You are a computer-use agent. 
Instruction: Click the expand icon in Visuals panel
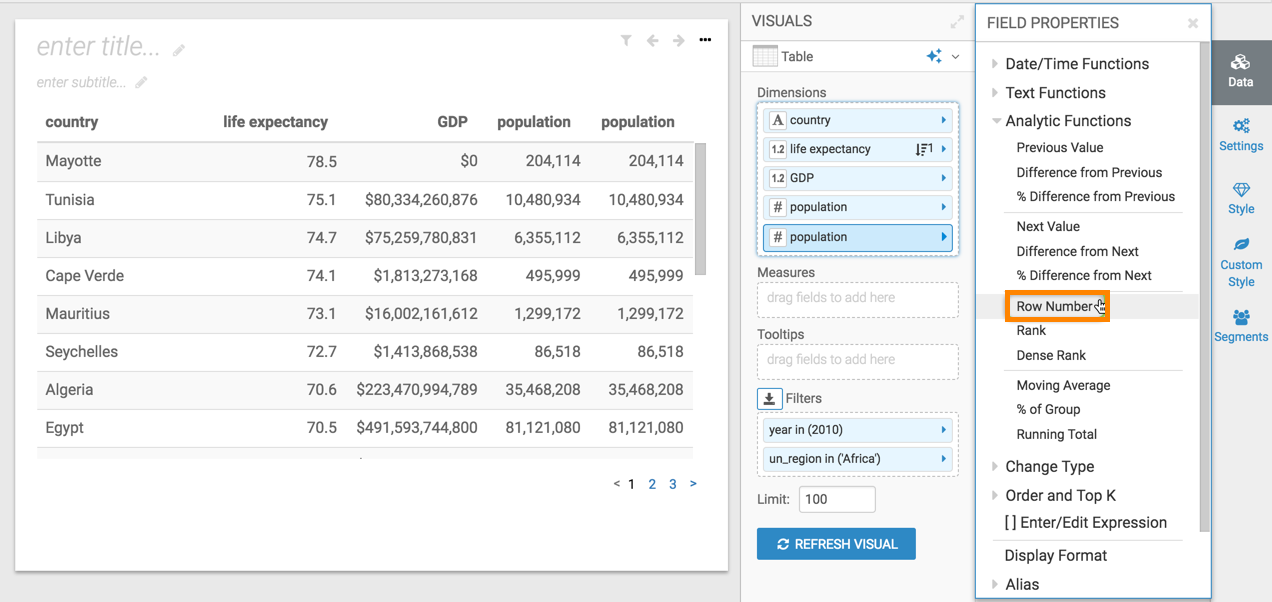[x=957, y=22]
